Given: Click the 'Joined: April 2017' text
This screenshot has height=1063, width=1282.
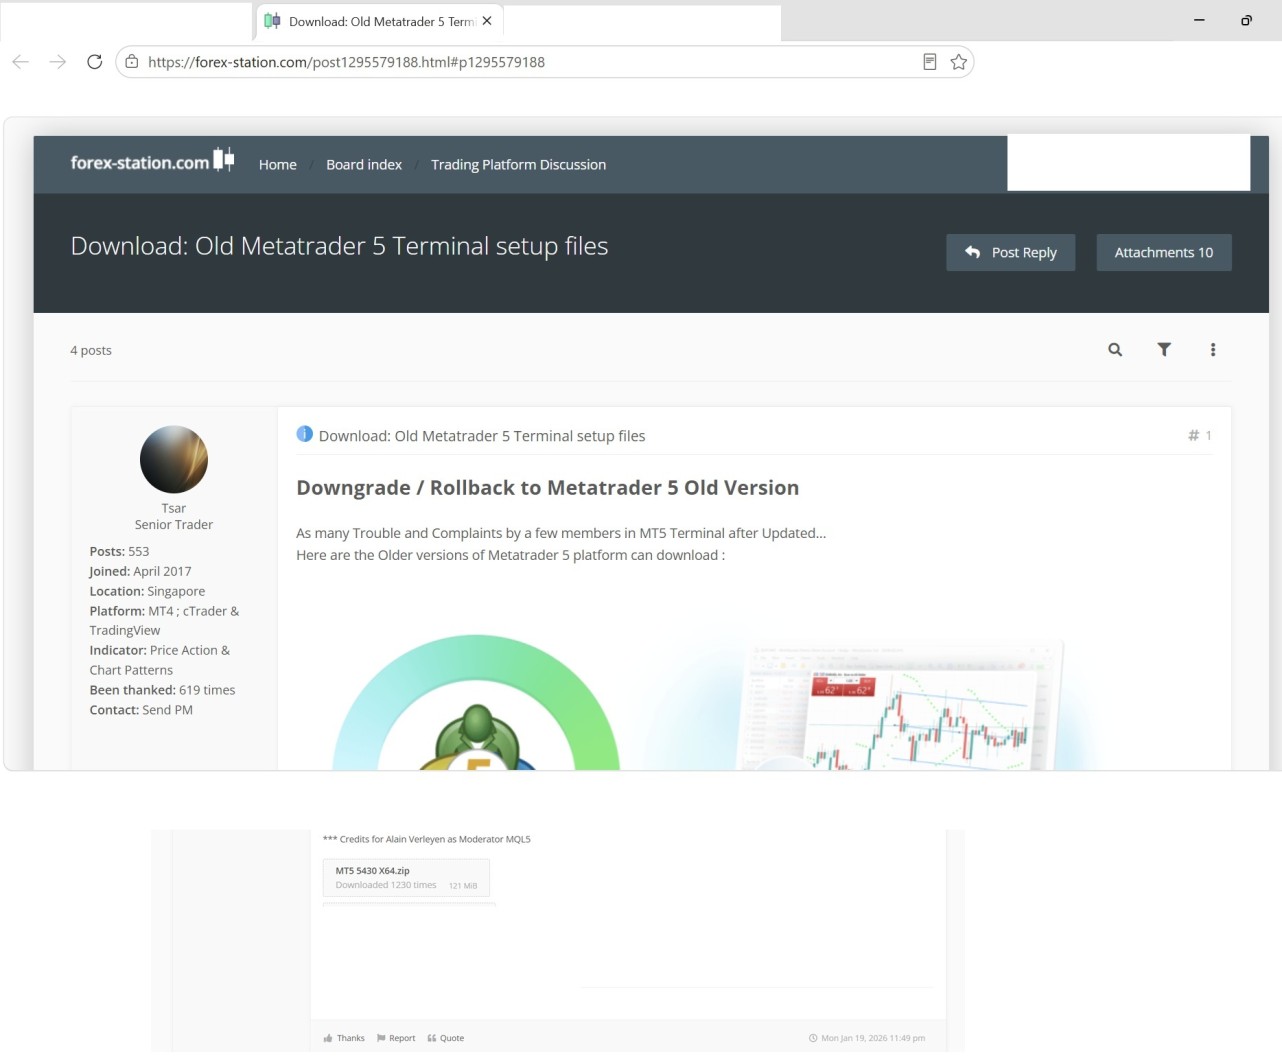Looking at the screenshot, I should (x=141, y=571).
